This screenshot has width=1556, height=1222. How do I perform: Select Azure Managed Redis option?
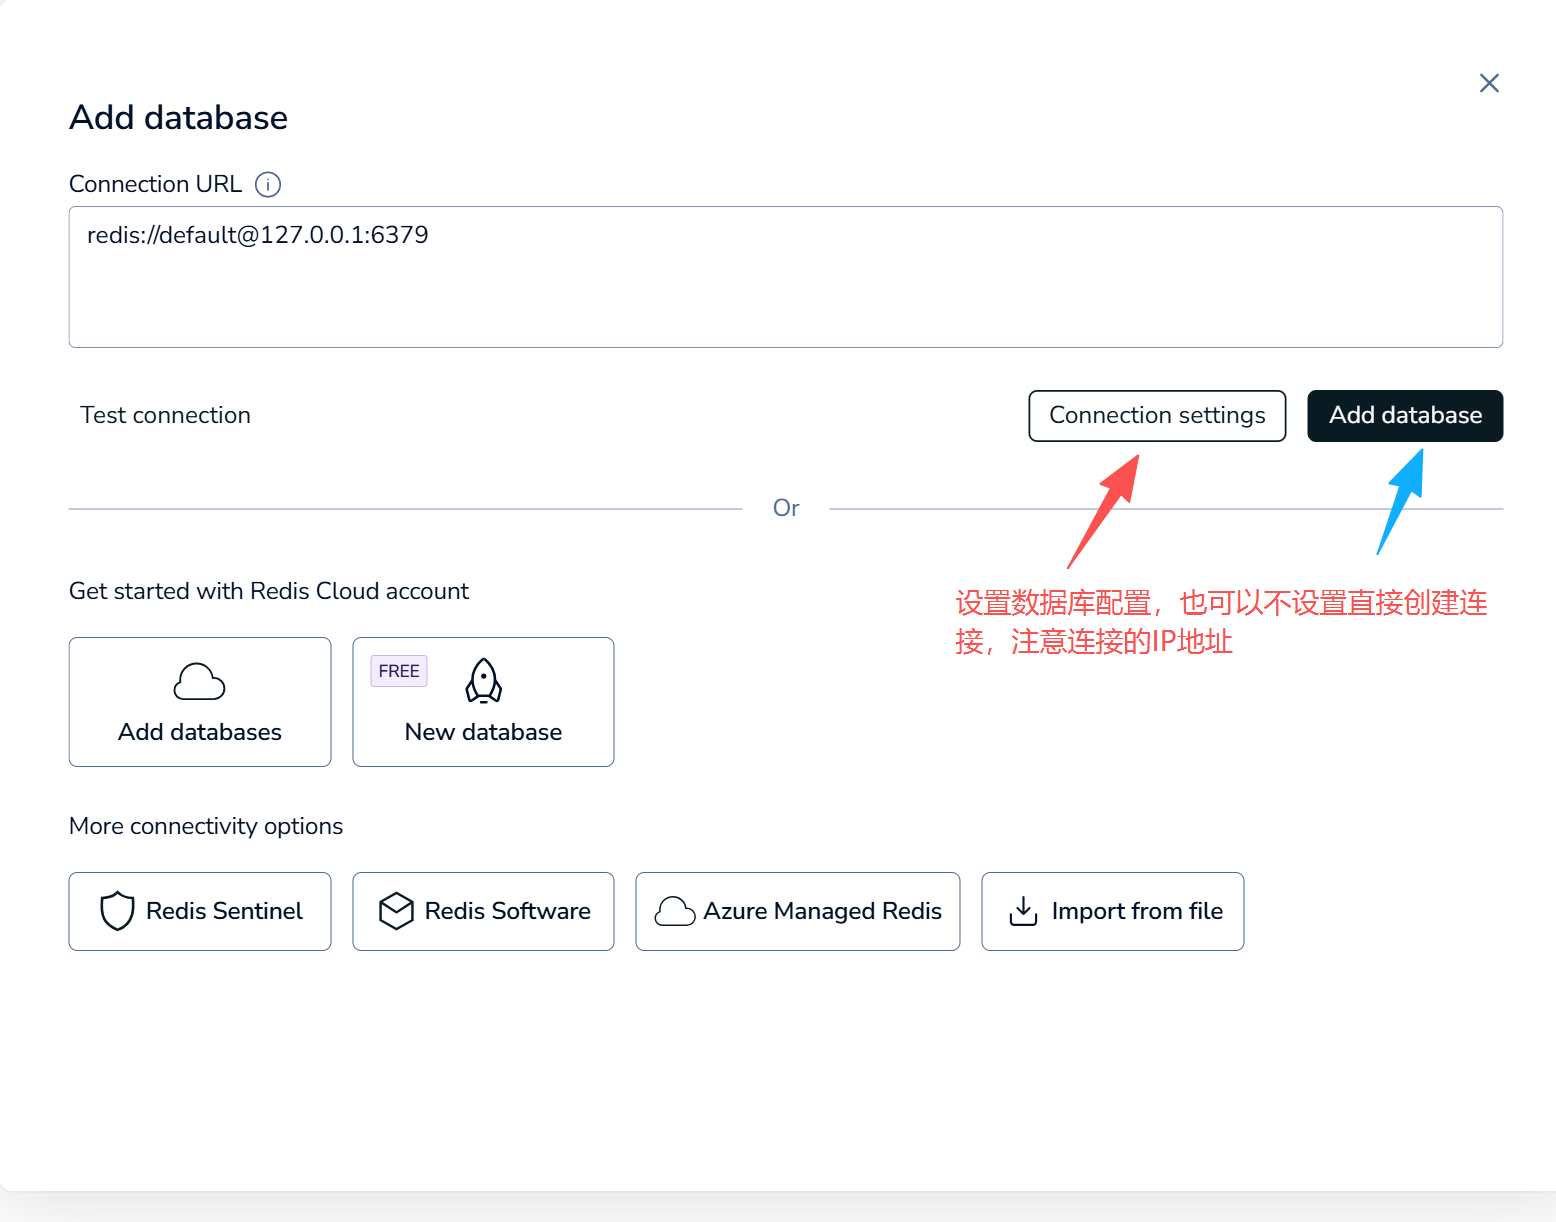[798, 911]
